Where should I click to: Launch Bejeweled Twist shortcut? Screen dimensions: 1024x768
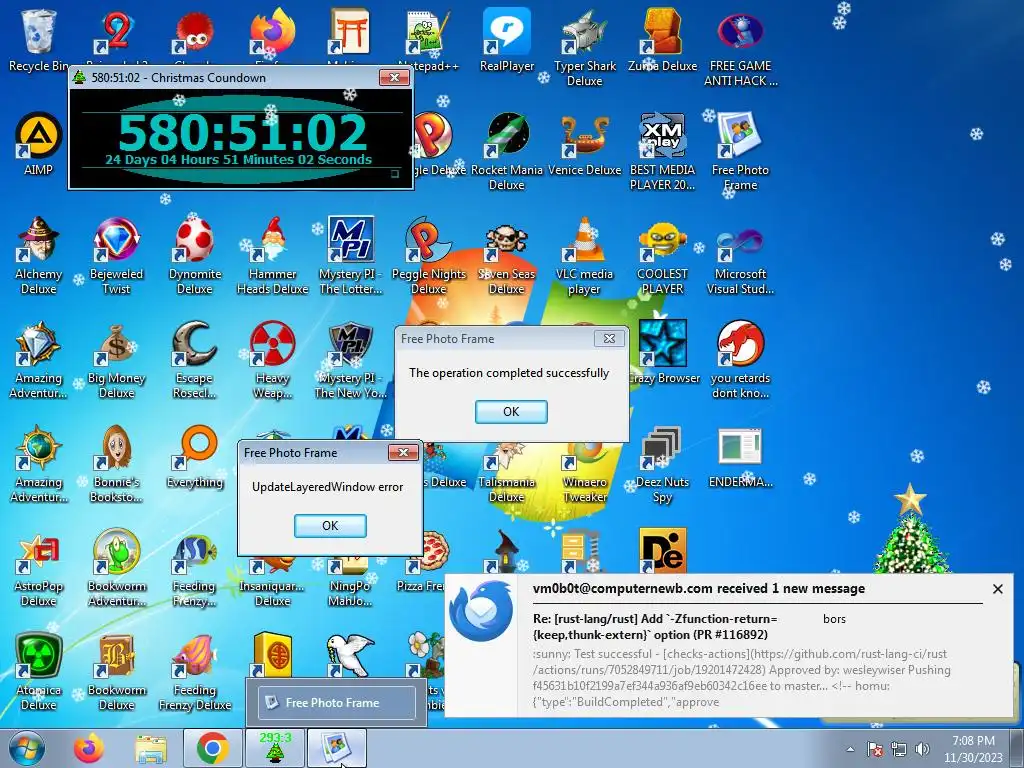coord(116,255)
